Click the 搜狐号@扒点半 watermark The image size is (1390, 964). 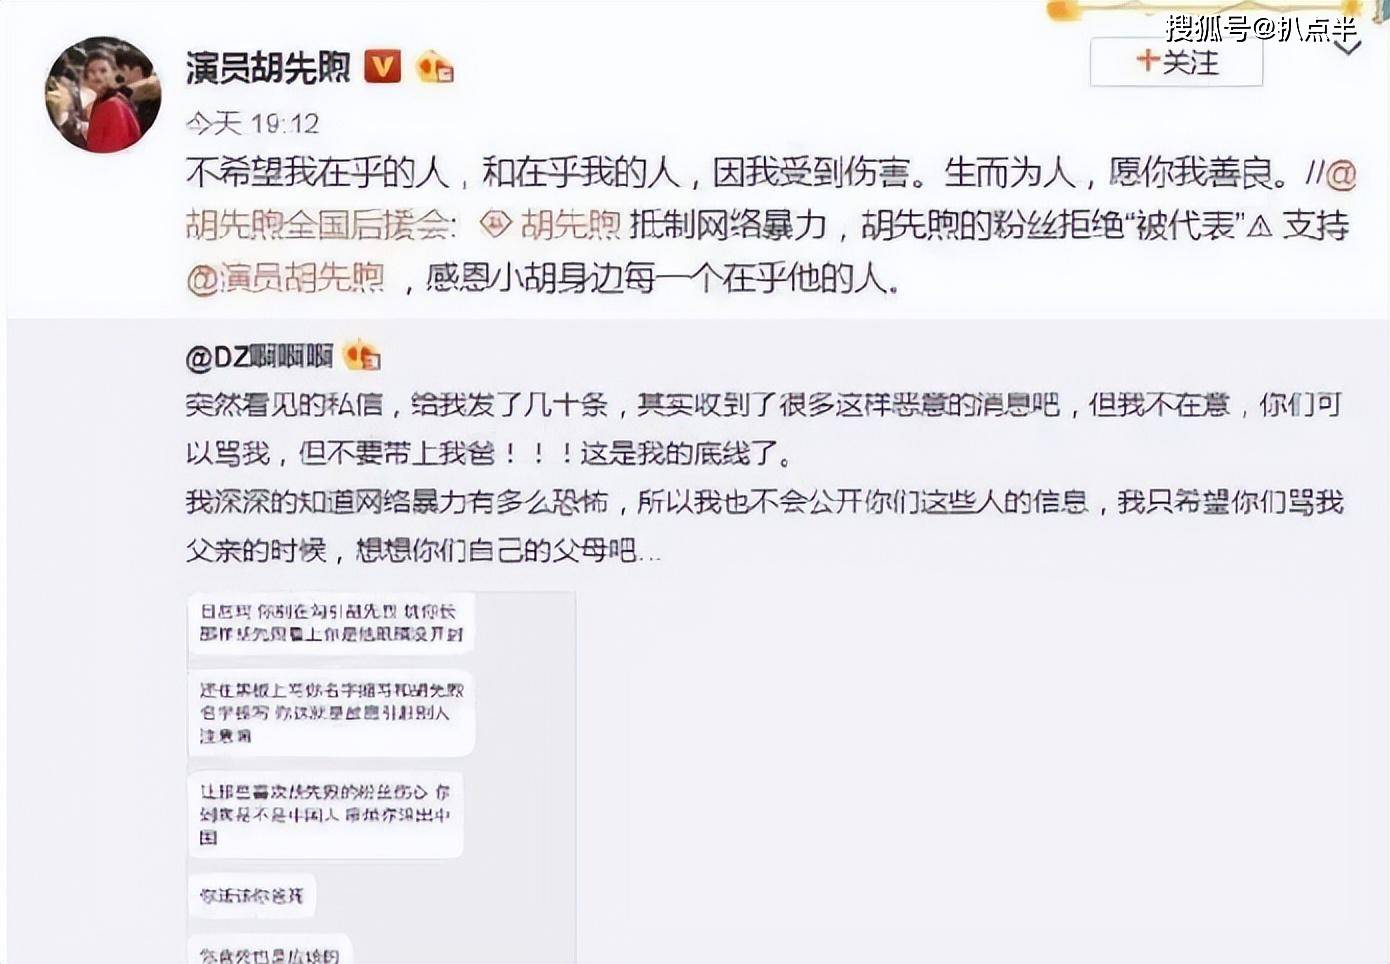tap(1262, 27)
